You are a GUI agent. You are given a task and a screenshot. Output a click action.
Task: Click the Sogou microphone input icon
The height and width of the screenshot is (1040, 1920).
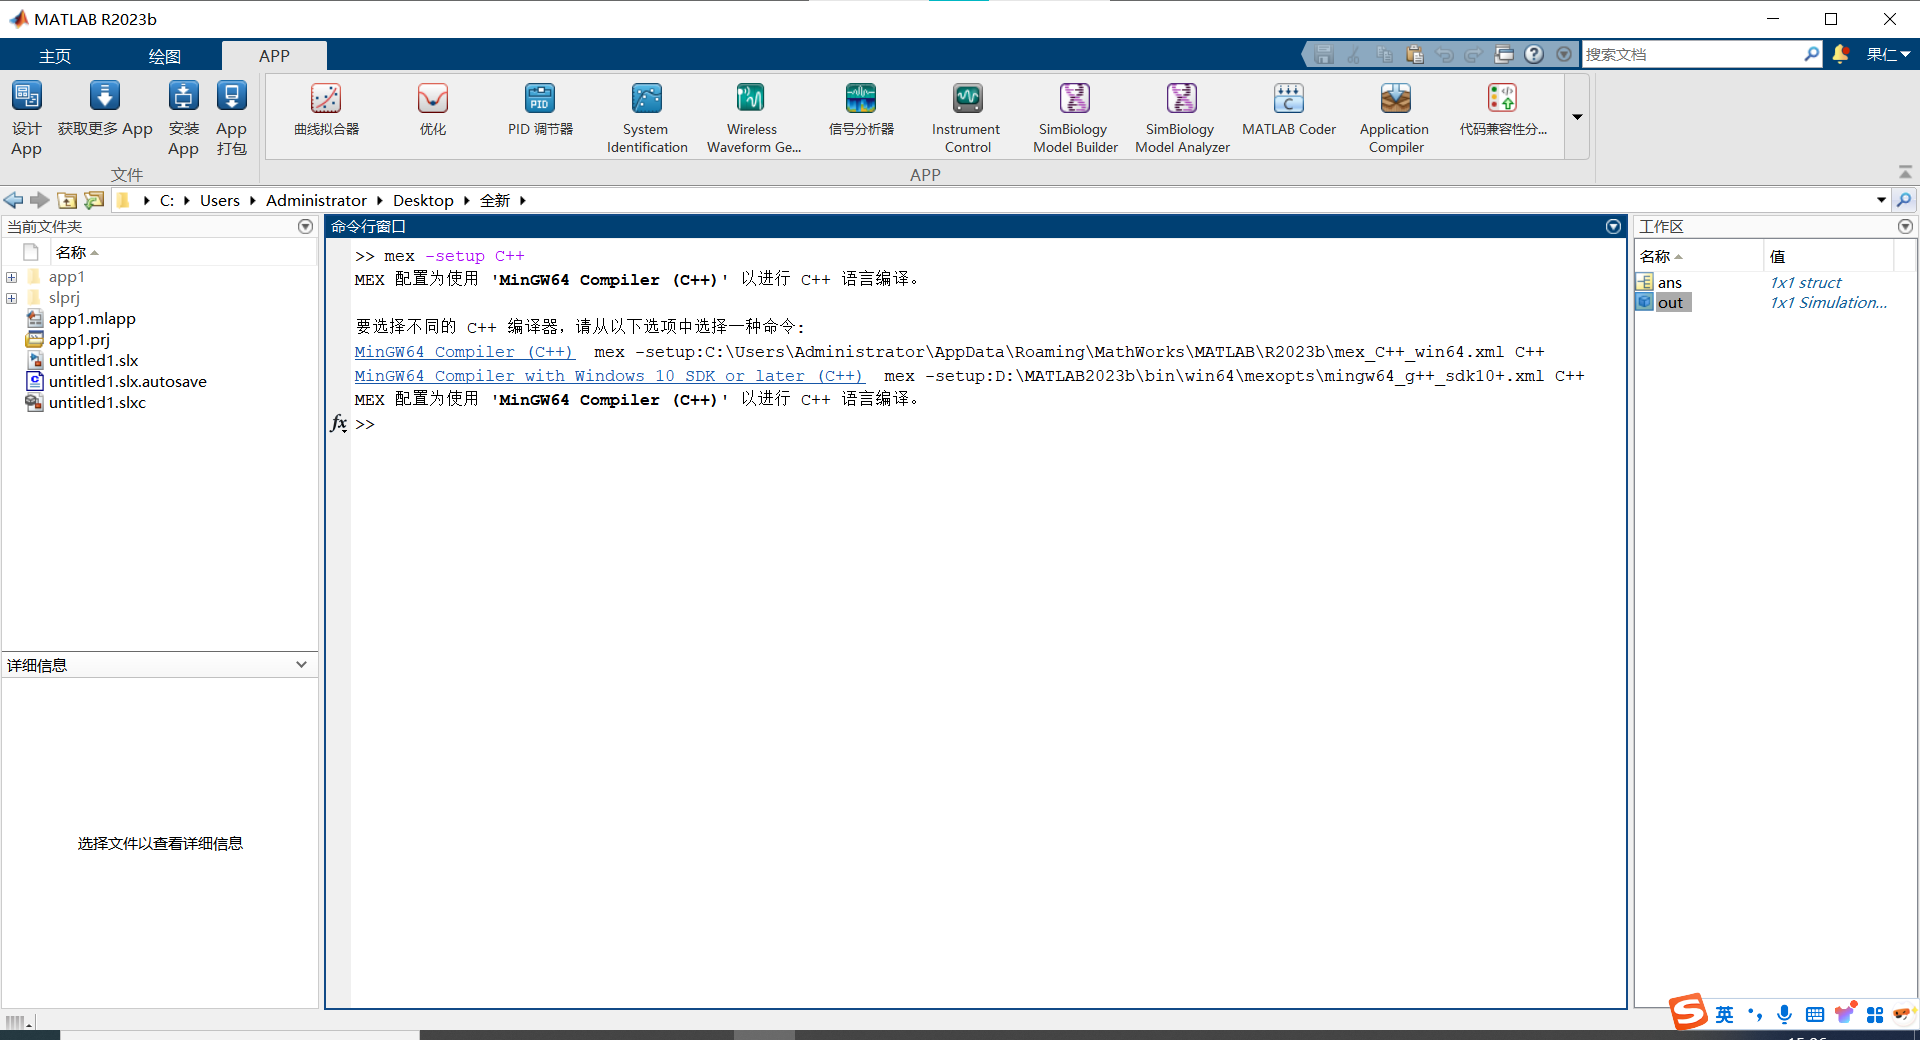[x=1785, y=1014]
